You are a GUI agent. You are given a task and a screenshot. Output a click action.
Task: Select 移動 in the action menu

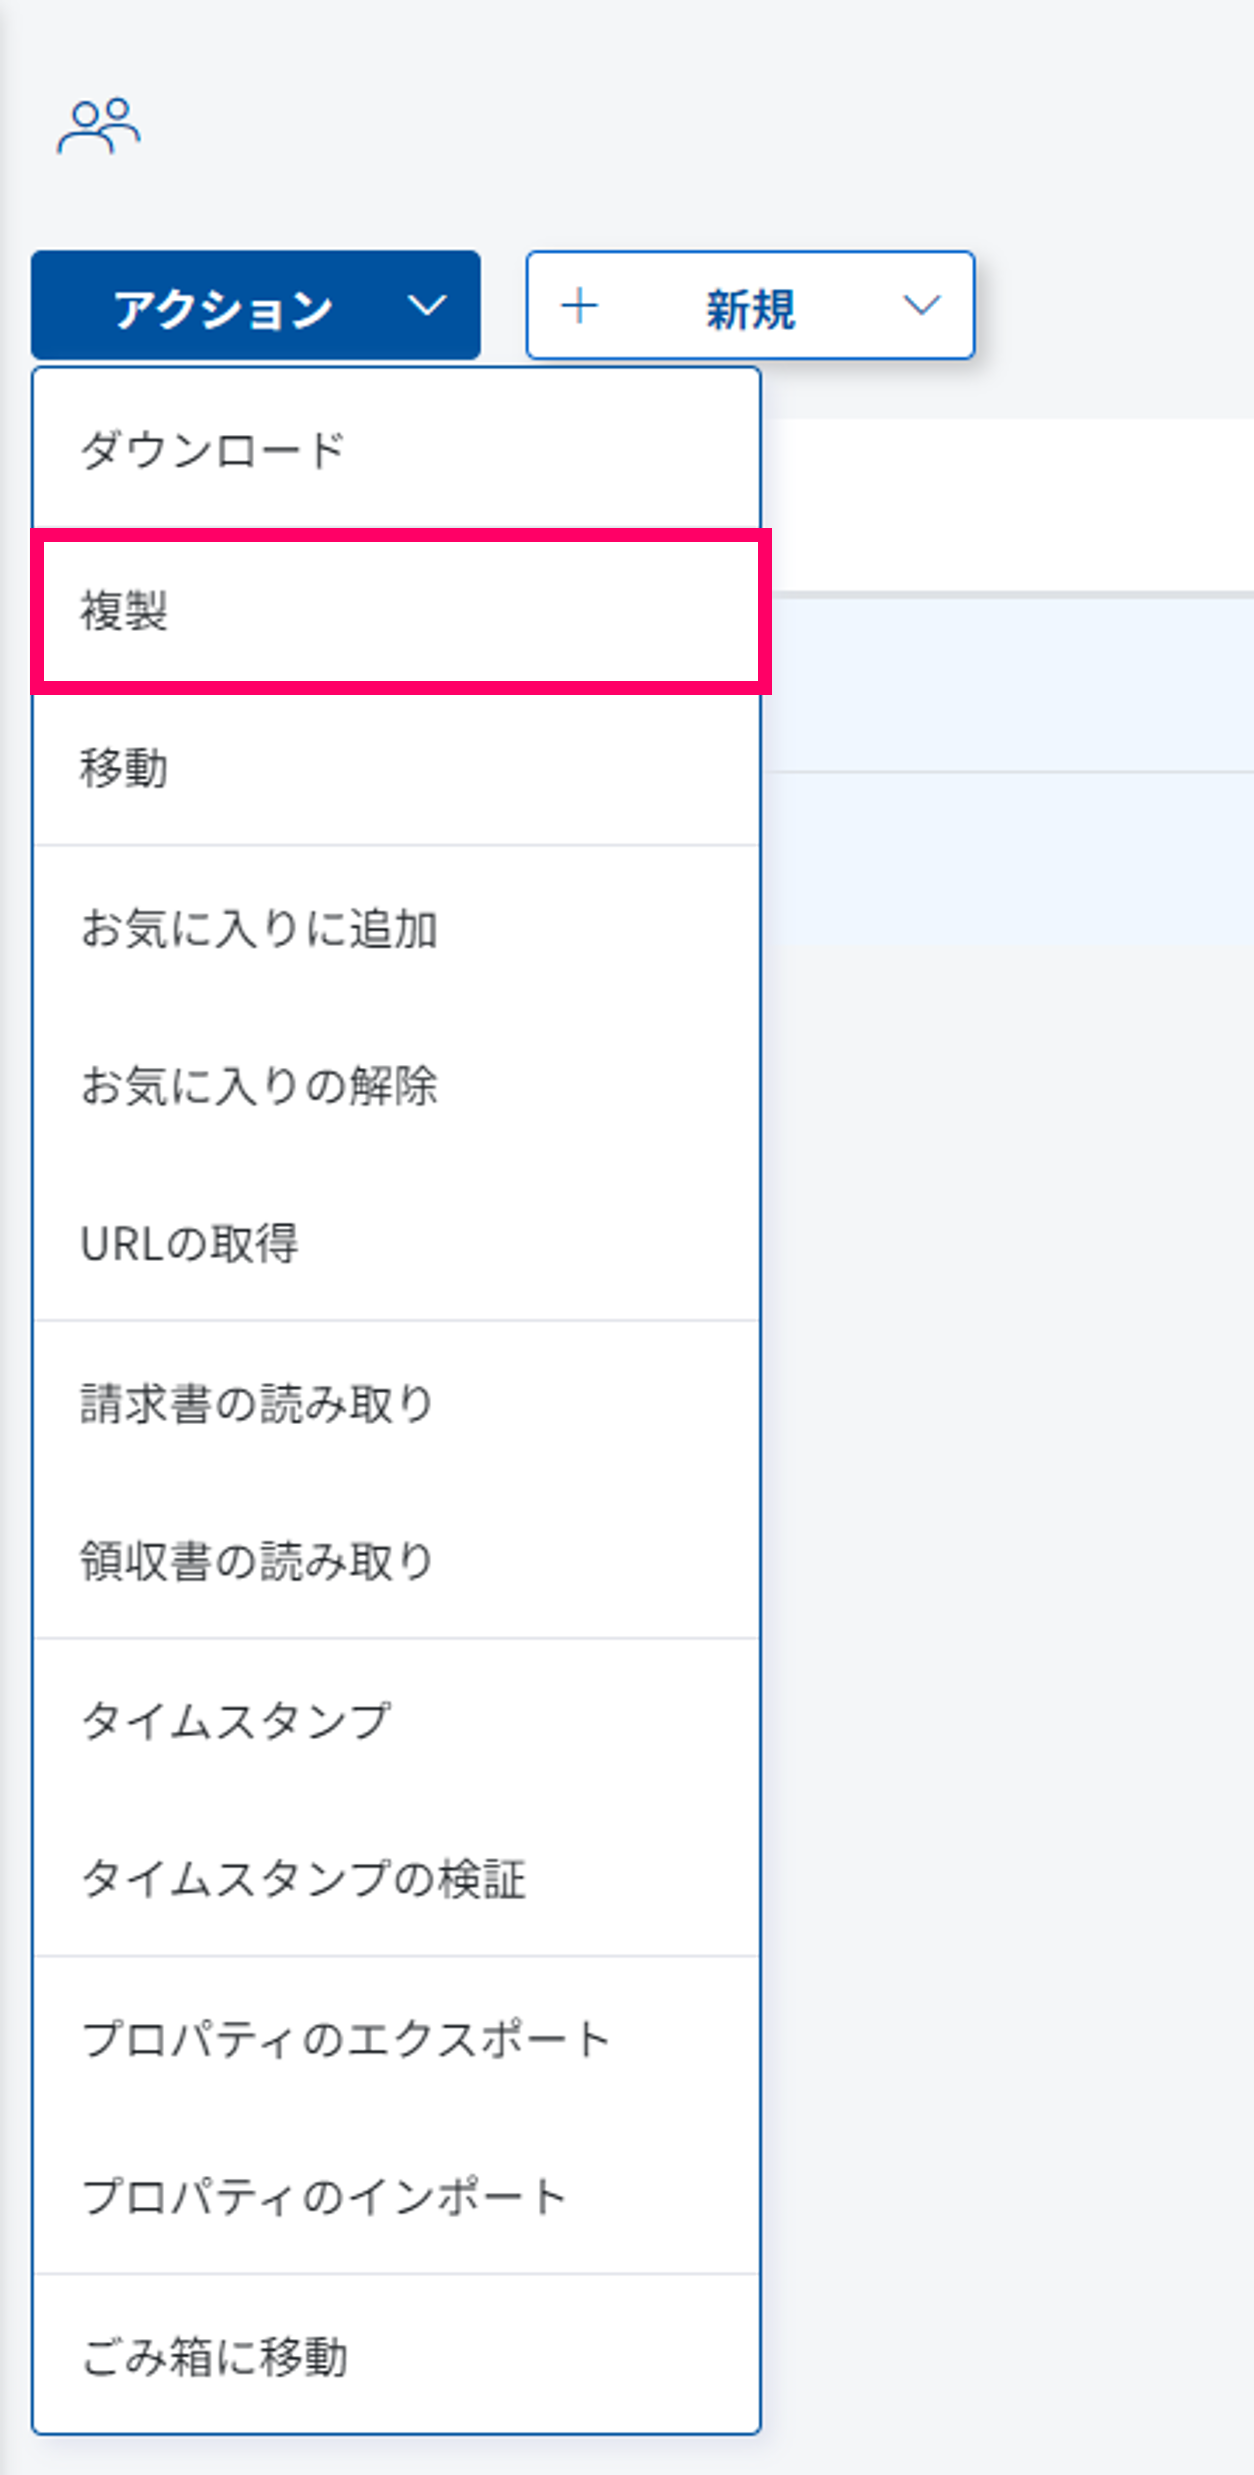[x=125, y=769]
